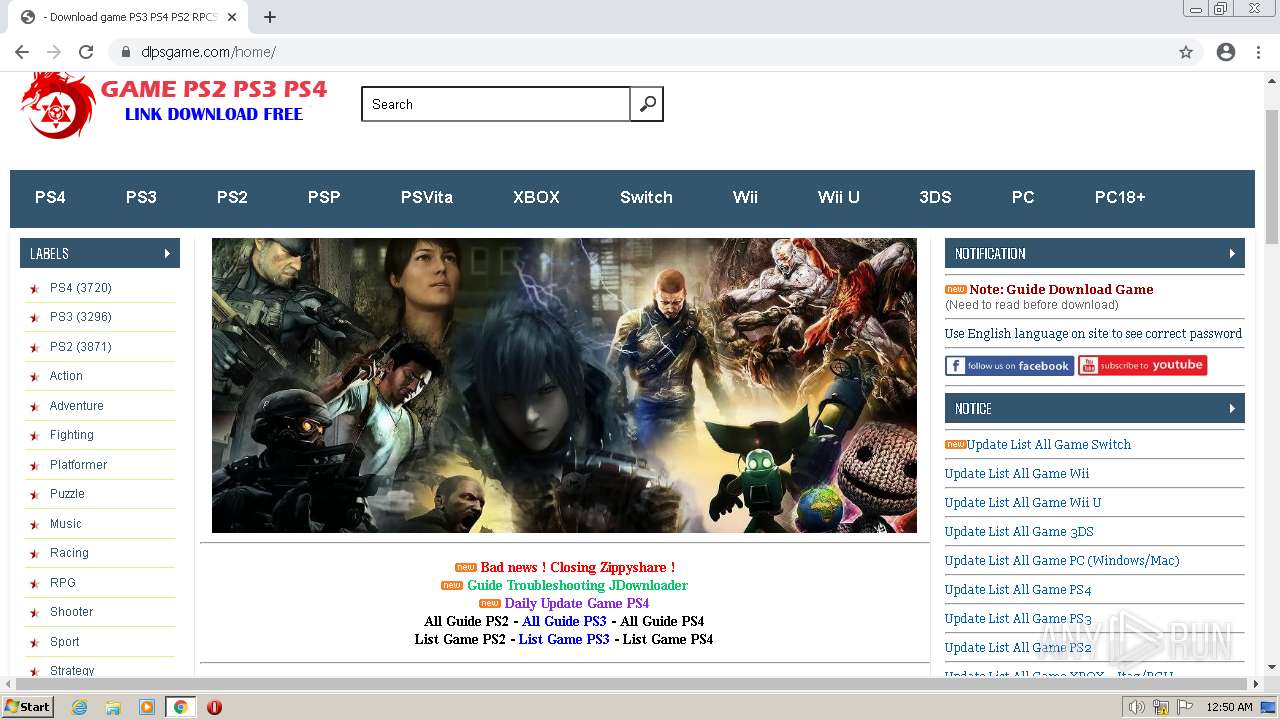The height and width of the screenshot is (720, 1280).
Task: Open Chrome three-dot menu
Action: click(1258, 52)
